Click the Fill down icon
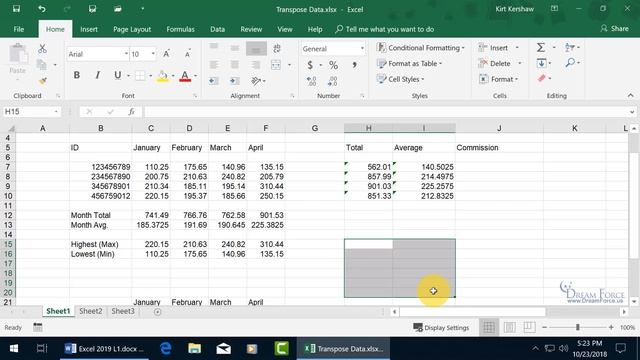 [542, 63]
